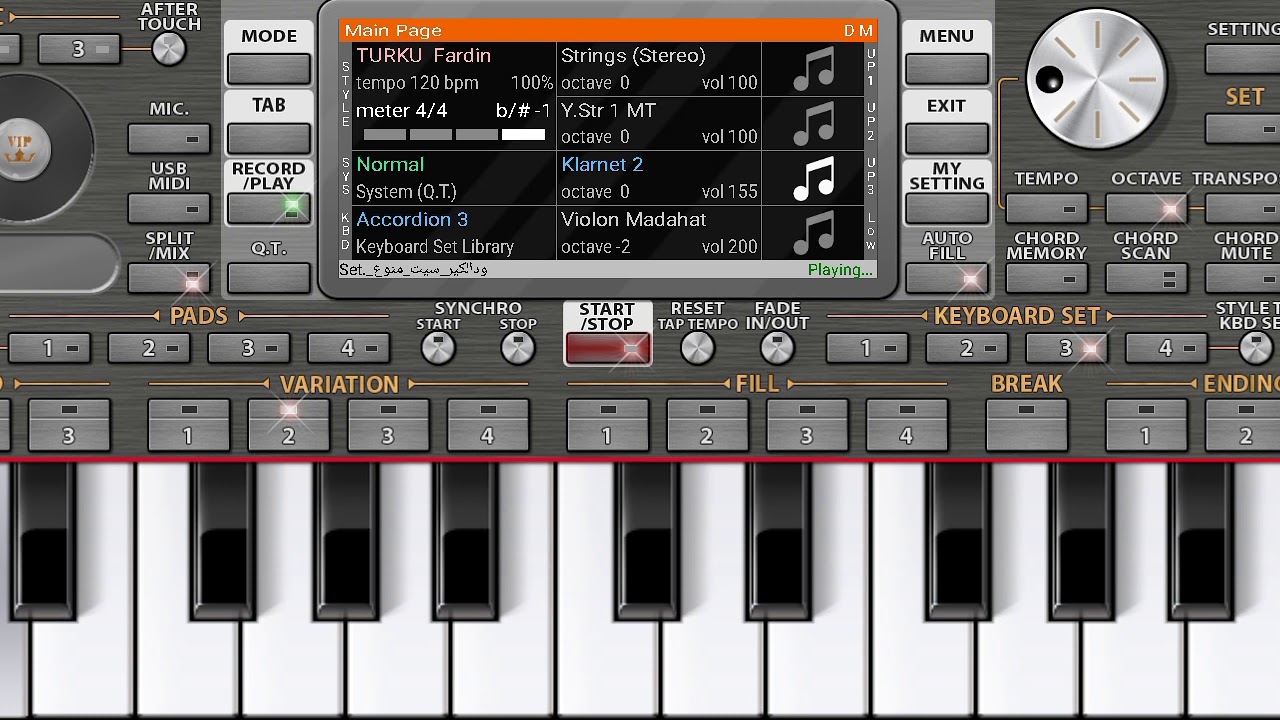Click the meter beat progress indicator
Viewport: 1280px width, 720px height.
pos(454,134)
